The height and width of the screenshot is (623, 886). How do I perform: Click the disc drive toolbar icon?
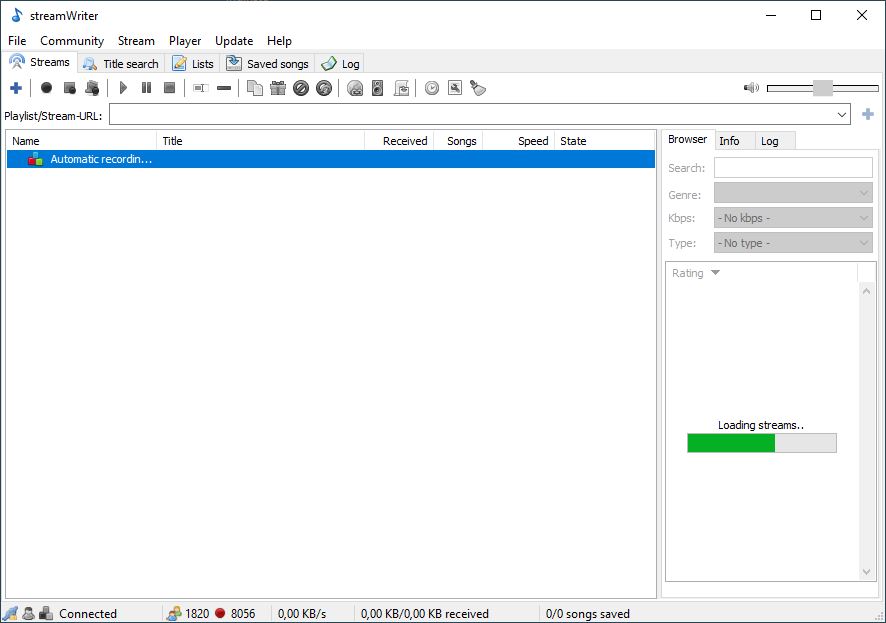[x=355, y=88]
